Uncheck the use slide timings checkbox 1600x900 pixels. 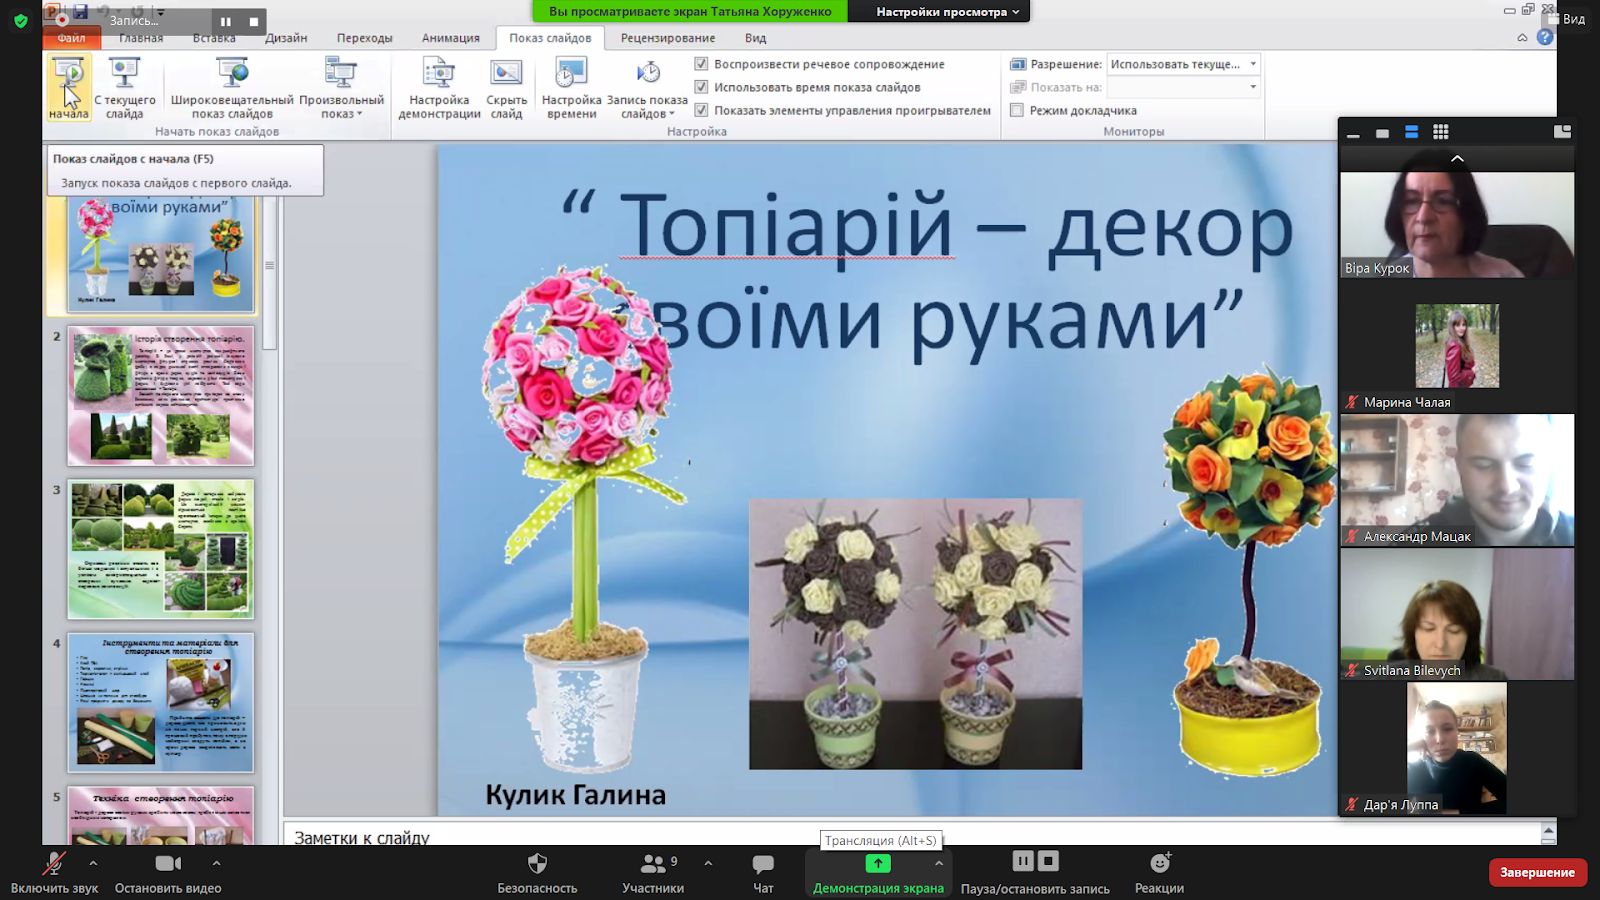coord(701,87)
